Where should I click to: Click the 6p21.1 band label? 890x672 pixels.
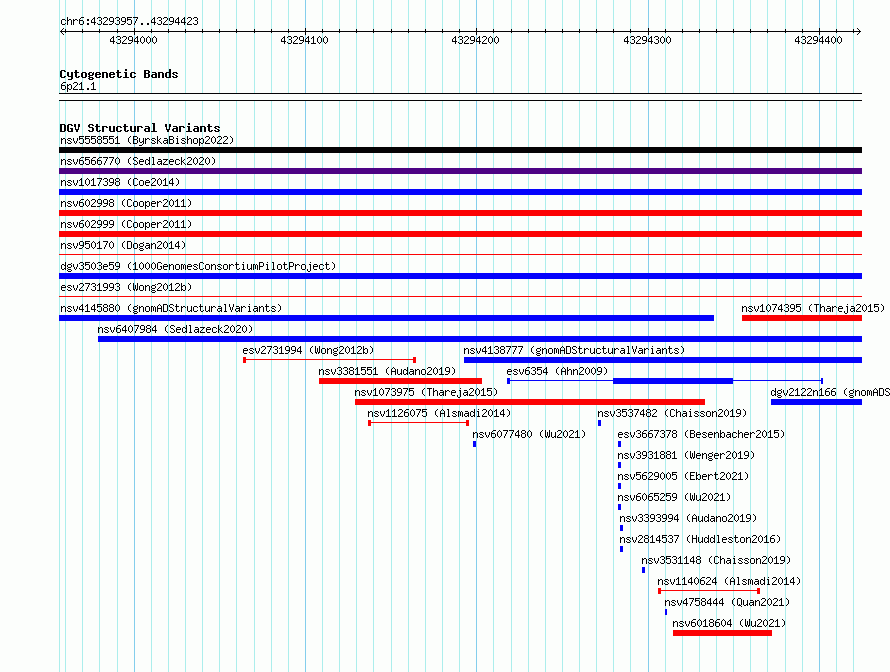click(78, 86)
